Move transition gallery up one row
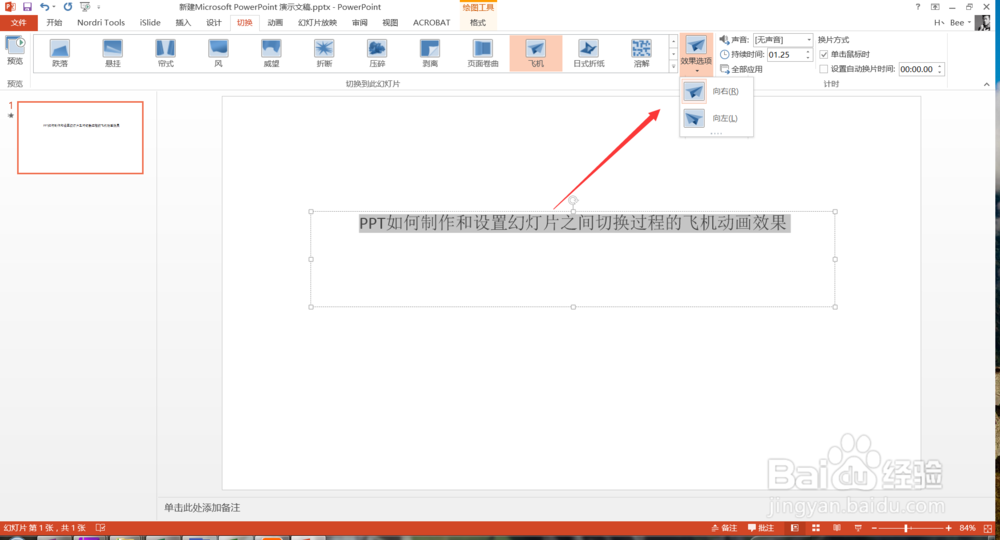The height and width of the screenshot is (540, 1000). point(673,41)
